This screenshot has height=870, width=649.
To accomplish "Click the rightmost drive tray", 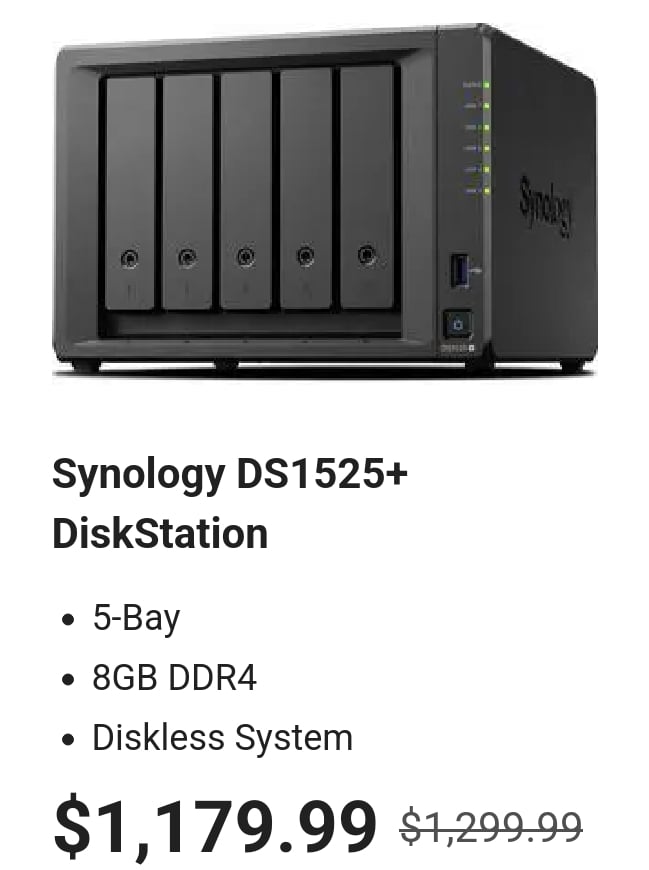I will 367,186.
